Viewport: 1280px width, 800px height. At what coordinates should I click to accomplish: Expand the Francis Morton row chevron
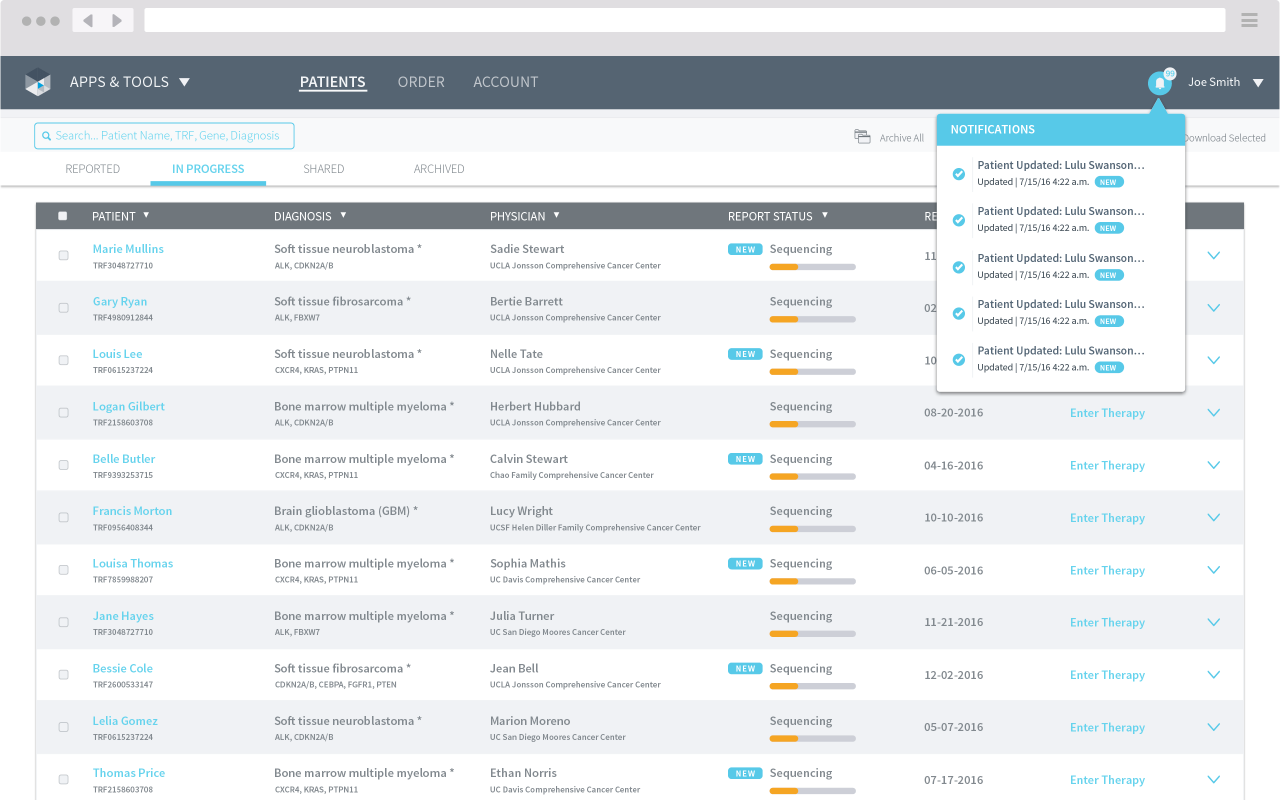coord(1214,518)
